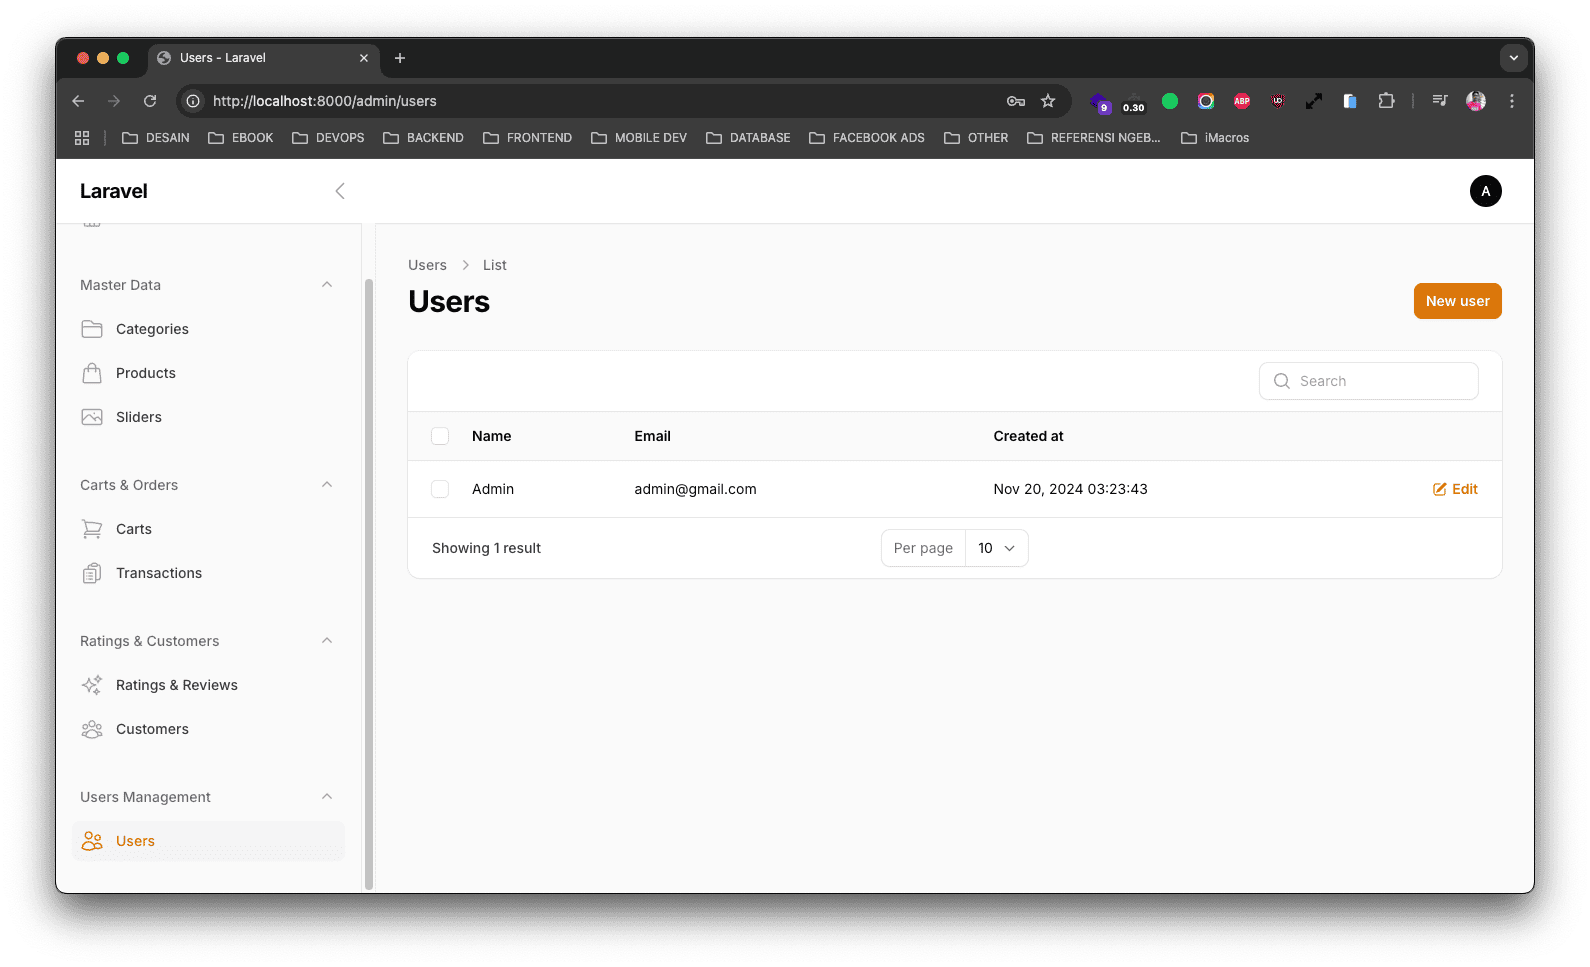Edit the Admin user record
Image resolution: width=1590 pixels, height=967 pixels.
1455,489
